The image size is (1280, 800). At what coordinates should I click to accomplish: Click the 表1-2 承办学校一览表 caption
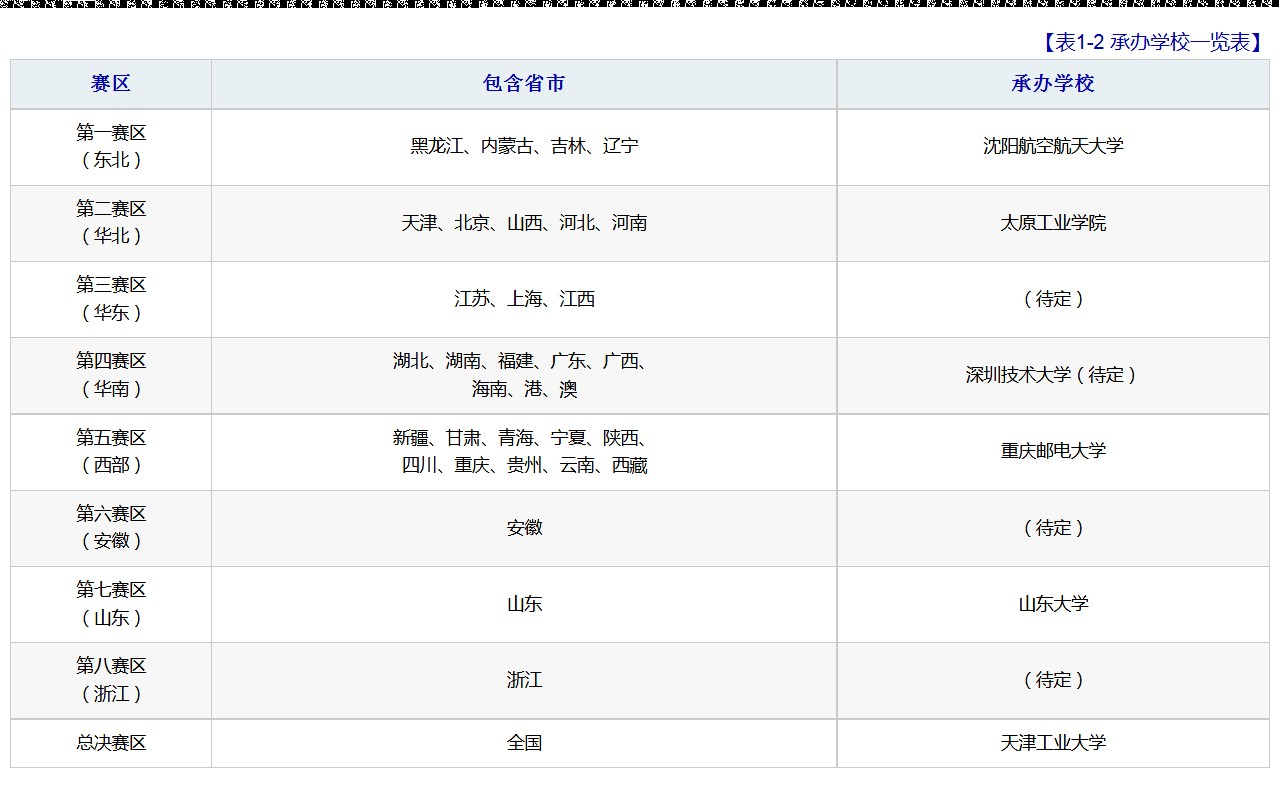1153,42
